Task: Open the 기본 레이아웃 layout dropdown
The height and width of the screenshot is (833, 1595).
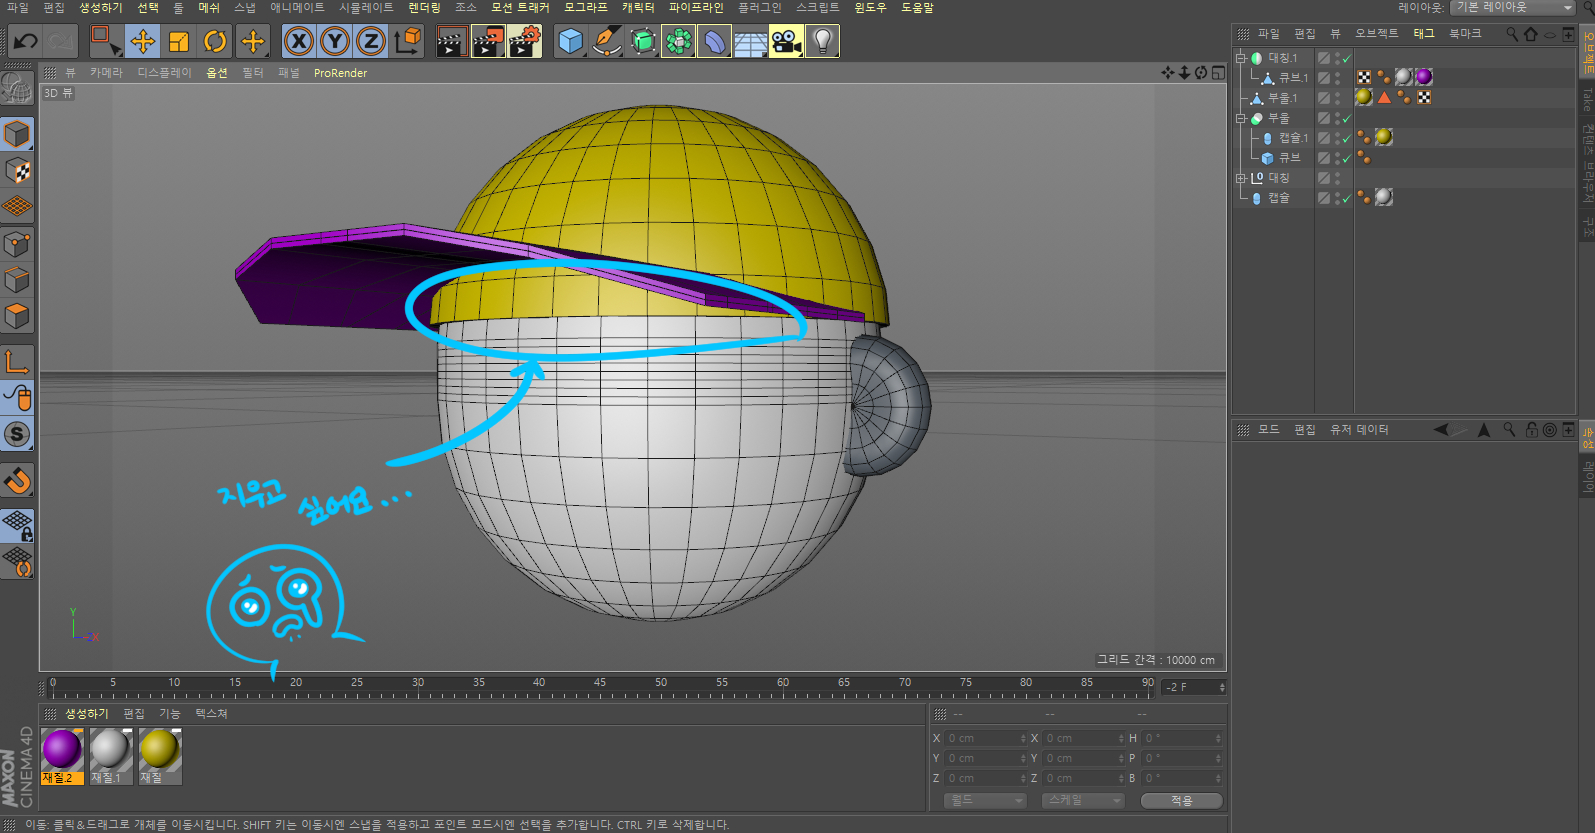Action: point(1513,8)
